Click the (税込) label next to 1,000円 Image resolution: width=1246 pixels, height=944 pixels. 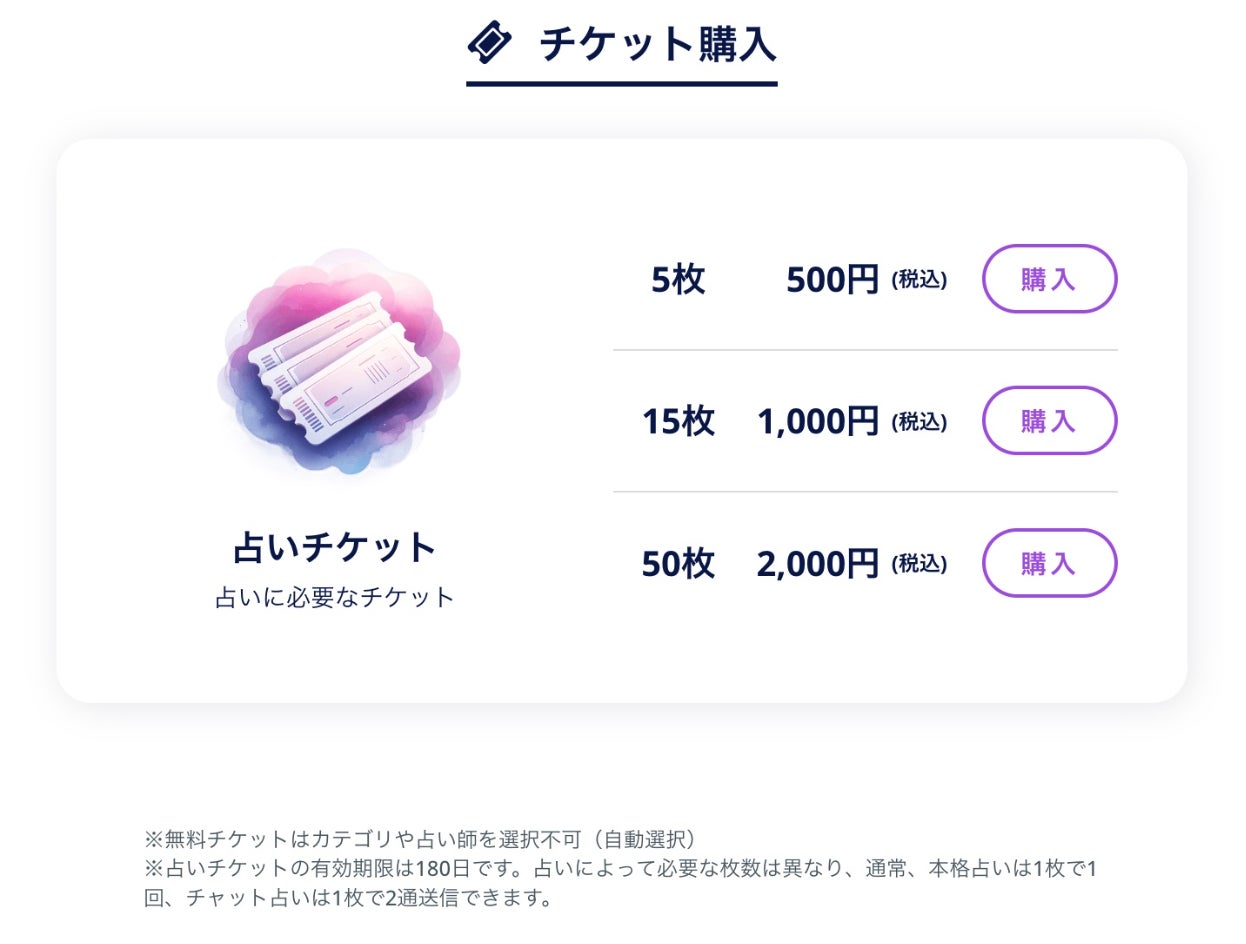coord(919,422)
